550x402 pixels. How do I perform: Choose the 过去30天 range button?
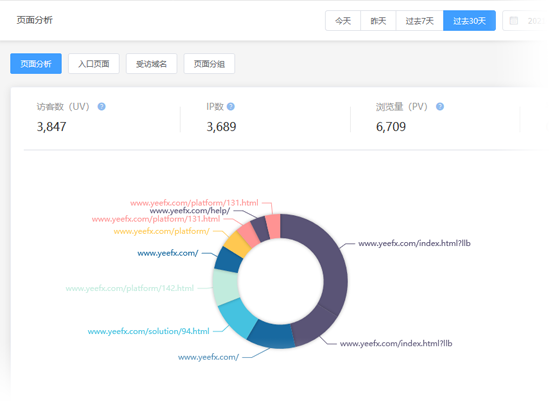pos(469,21)
